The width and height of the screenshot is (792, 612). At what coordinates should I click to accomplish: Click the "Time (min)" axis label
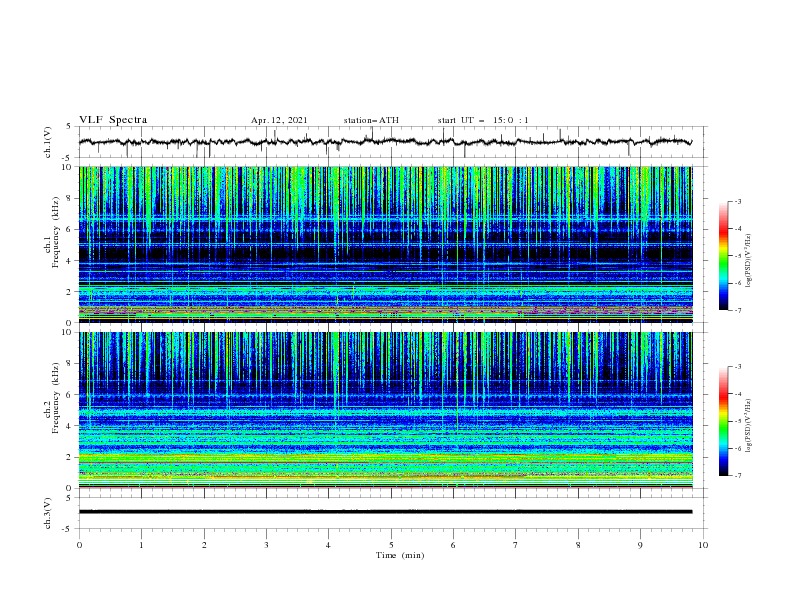[400, 555]
